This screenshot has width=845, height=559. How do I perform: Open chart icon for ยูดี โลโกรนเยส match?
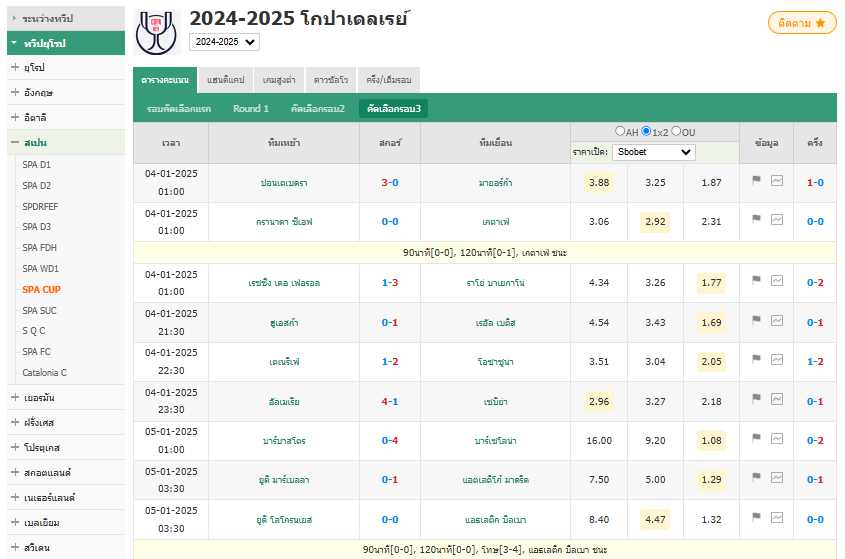coord(777,517)
